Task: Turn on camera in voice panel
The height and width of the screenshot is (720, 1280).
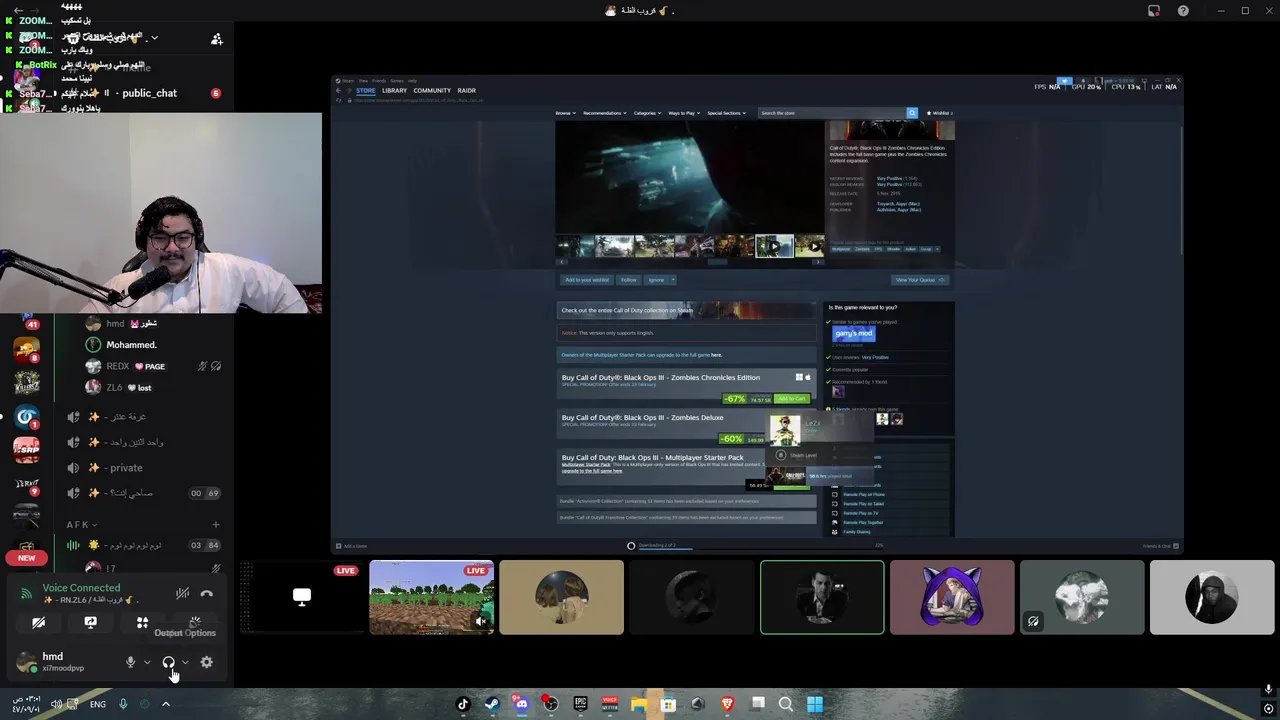Action: (38, 622)
